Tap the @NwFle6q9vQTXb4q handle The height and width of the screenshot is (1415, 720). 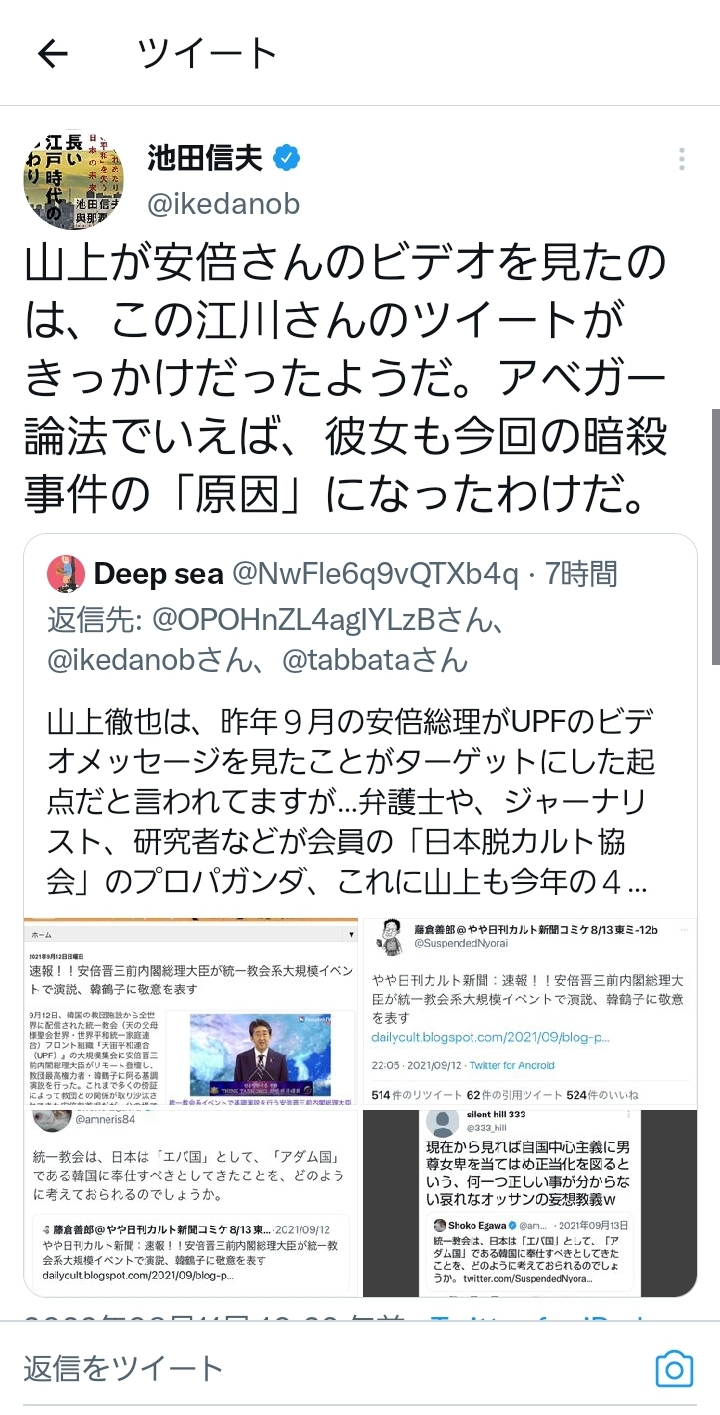point(375,574)
